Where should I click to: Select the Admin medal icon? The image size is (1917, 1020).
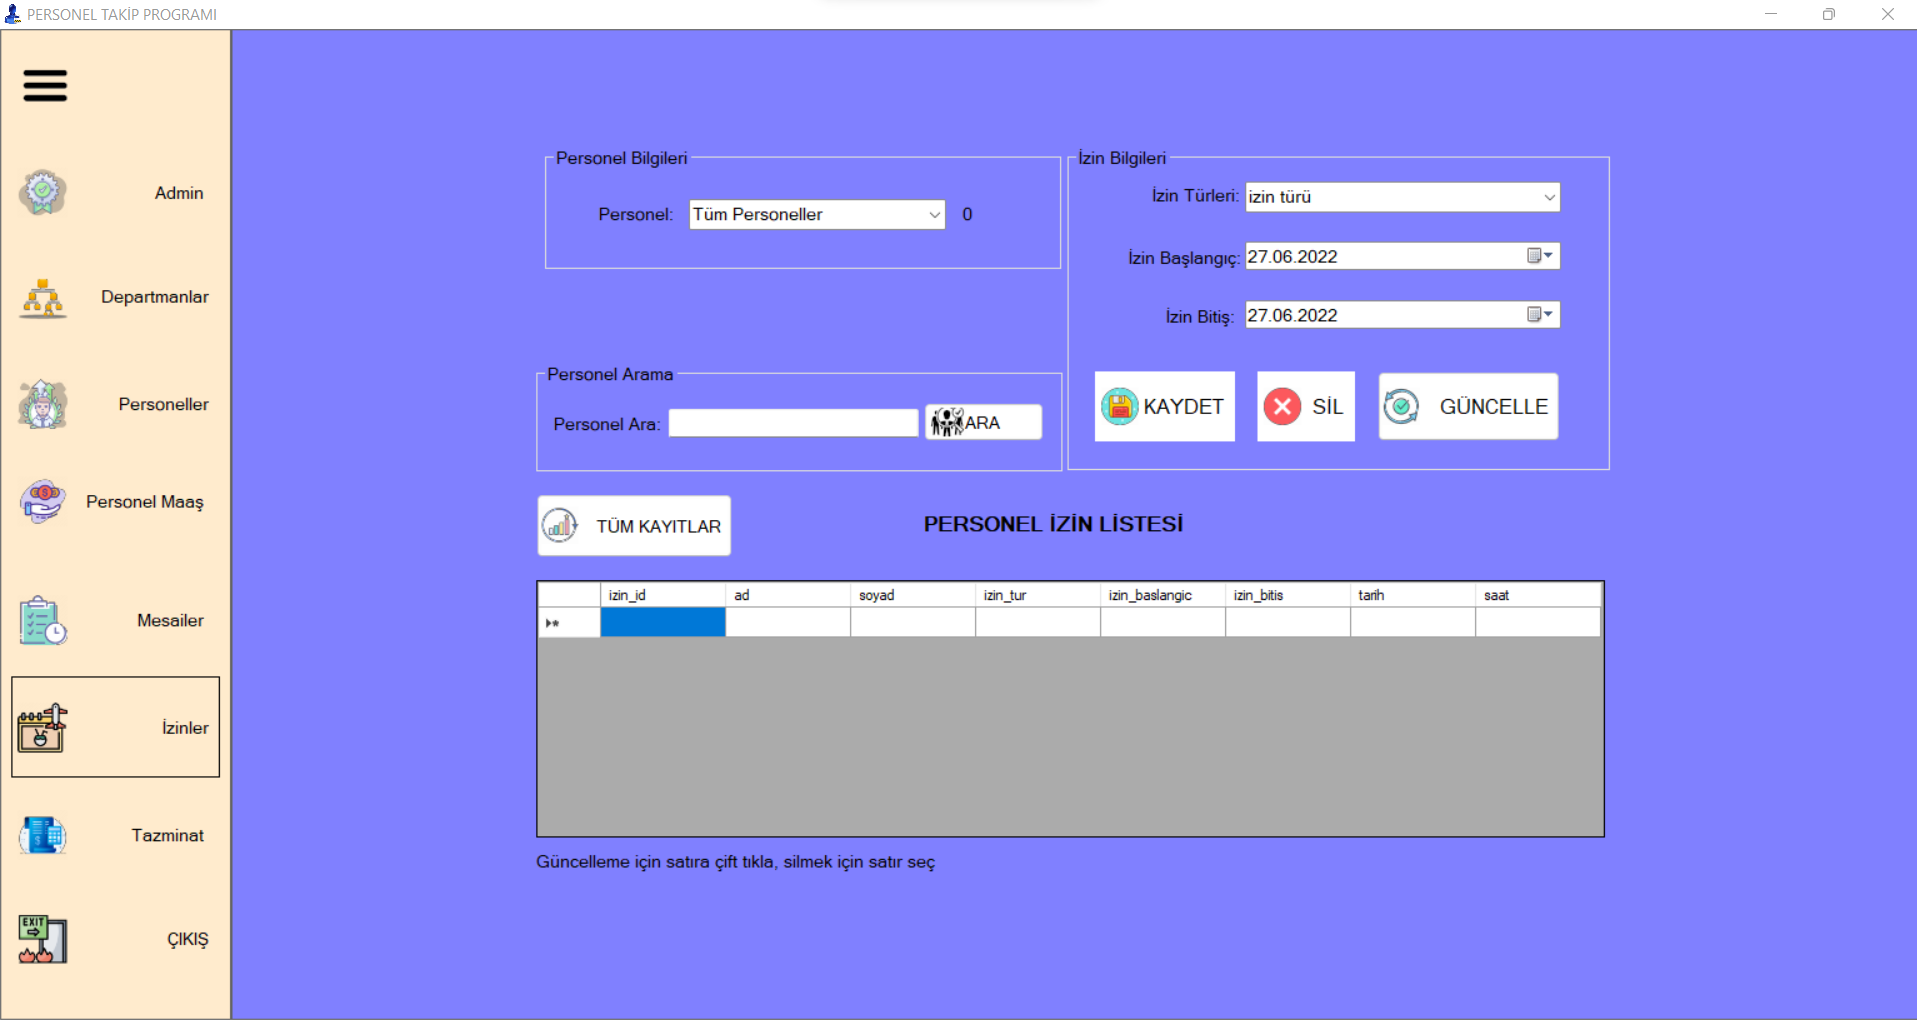point(41,193)
